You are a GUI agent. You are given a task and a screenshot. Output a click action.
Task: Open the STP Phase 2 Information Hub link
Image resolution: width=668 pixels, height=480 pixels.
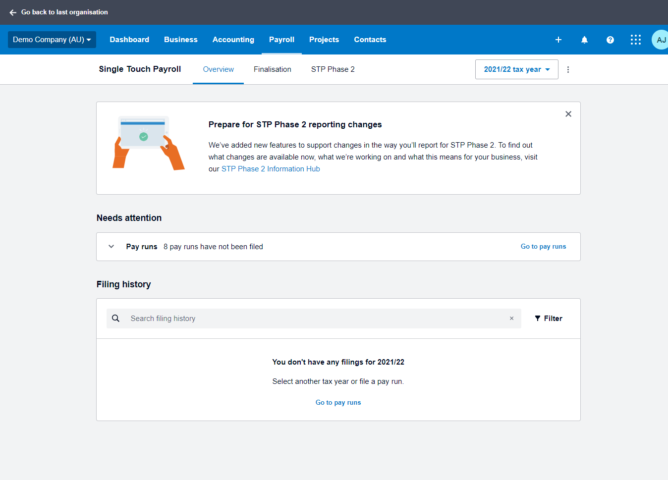(271, 169)
